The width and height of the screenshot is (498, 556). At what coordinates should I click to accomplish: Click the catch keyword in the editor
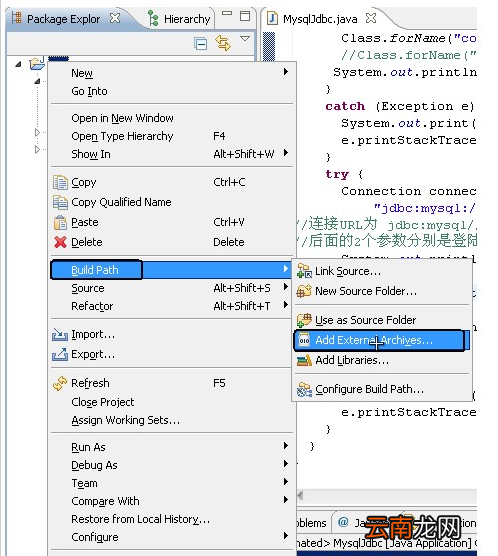[x=345, y=106]
